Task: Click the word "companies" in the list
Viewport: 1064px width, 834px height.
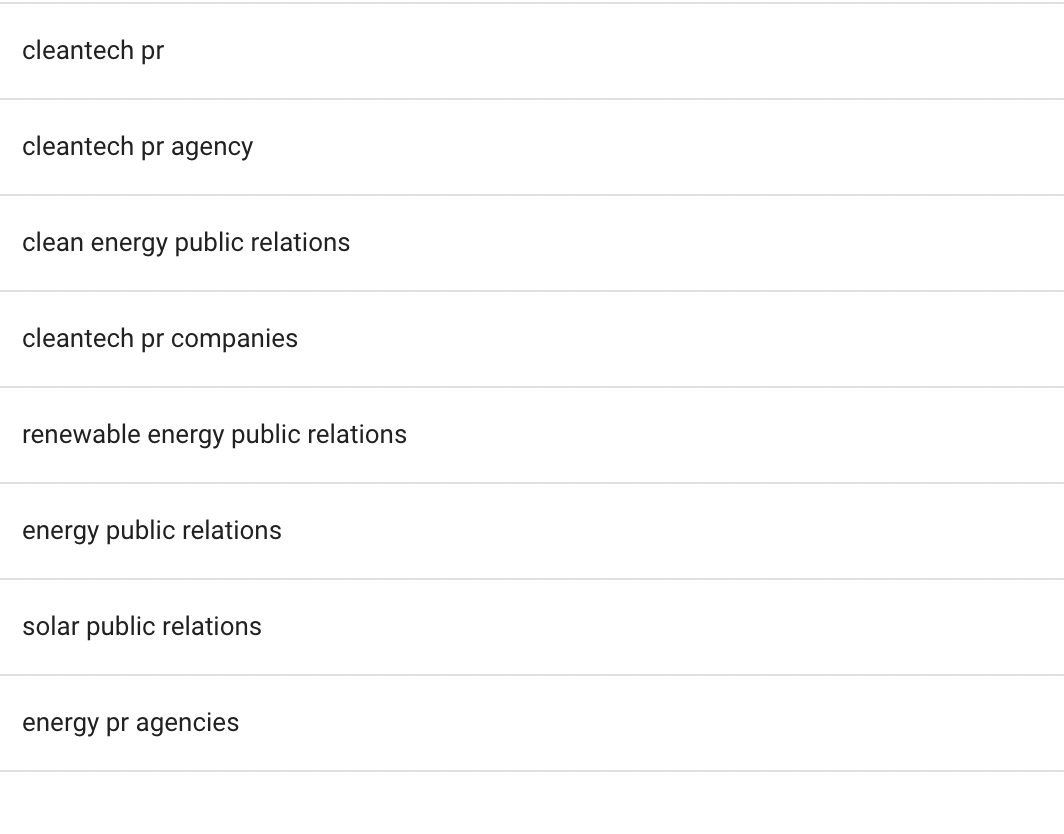Action: (x=234, y=339)
